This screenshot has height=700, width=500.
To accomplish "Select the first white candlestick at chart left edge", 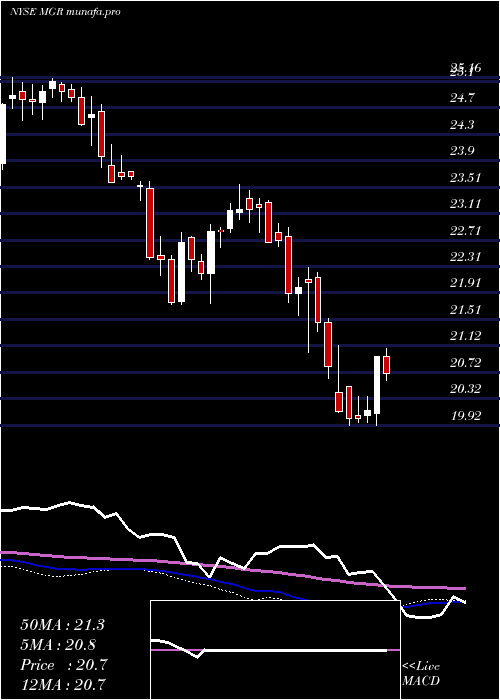I will (4, 134).
